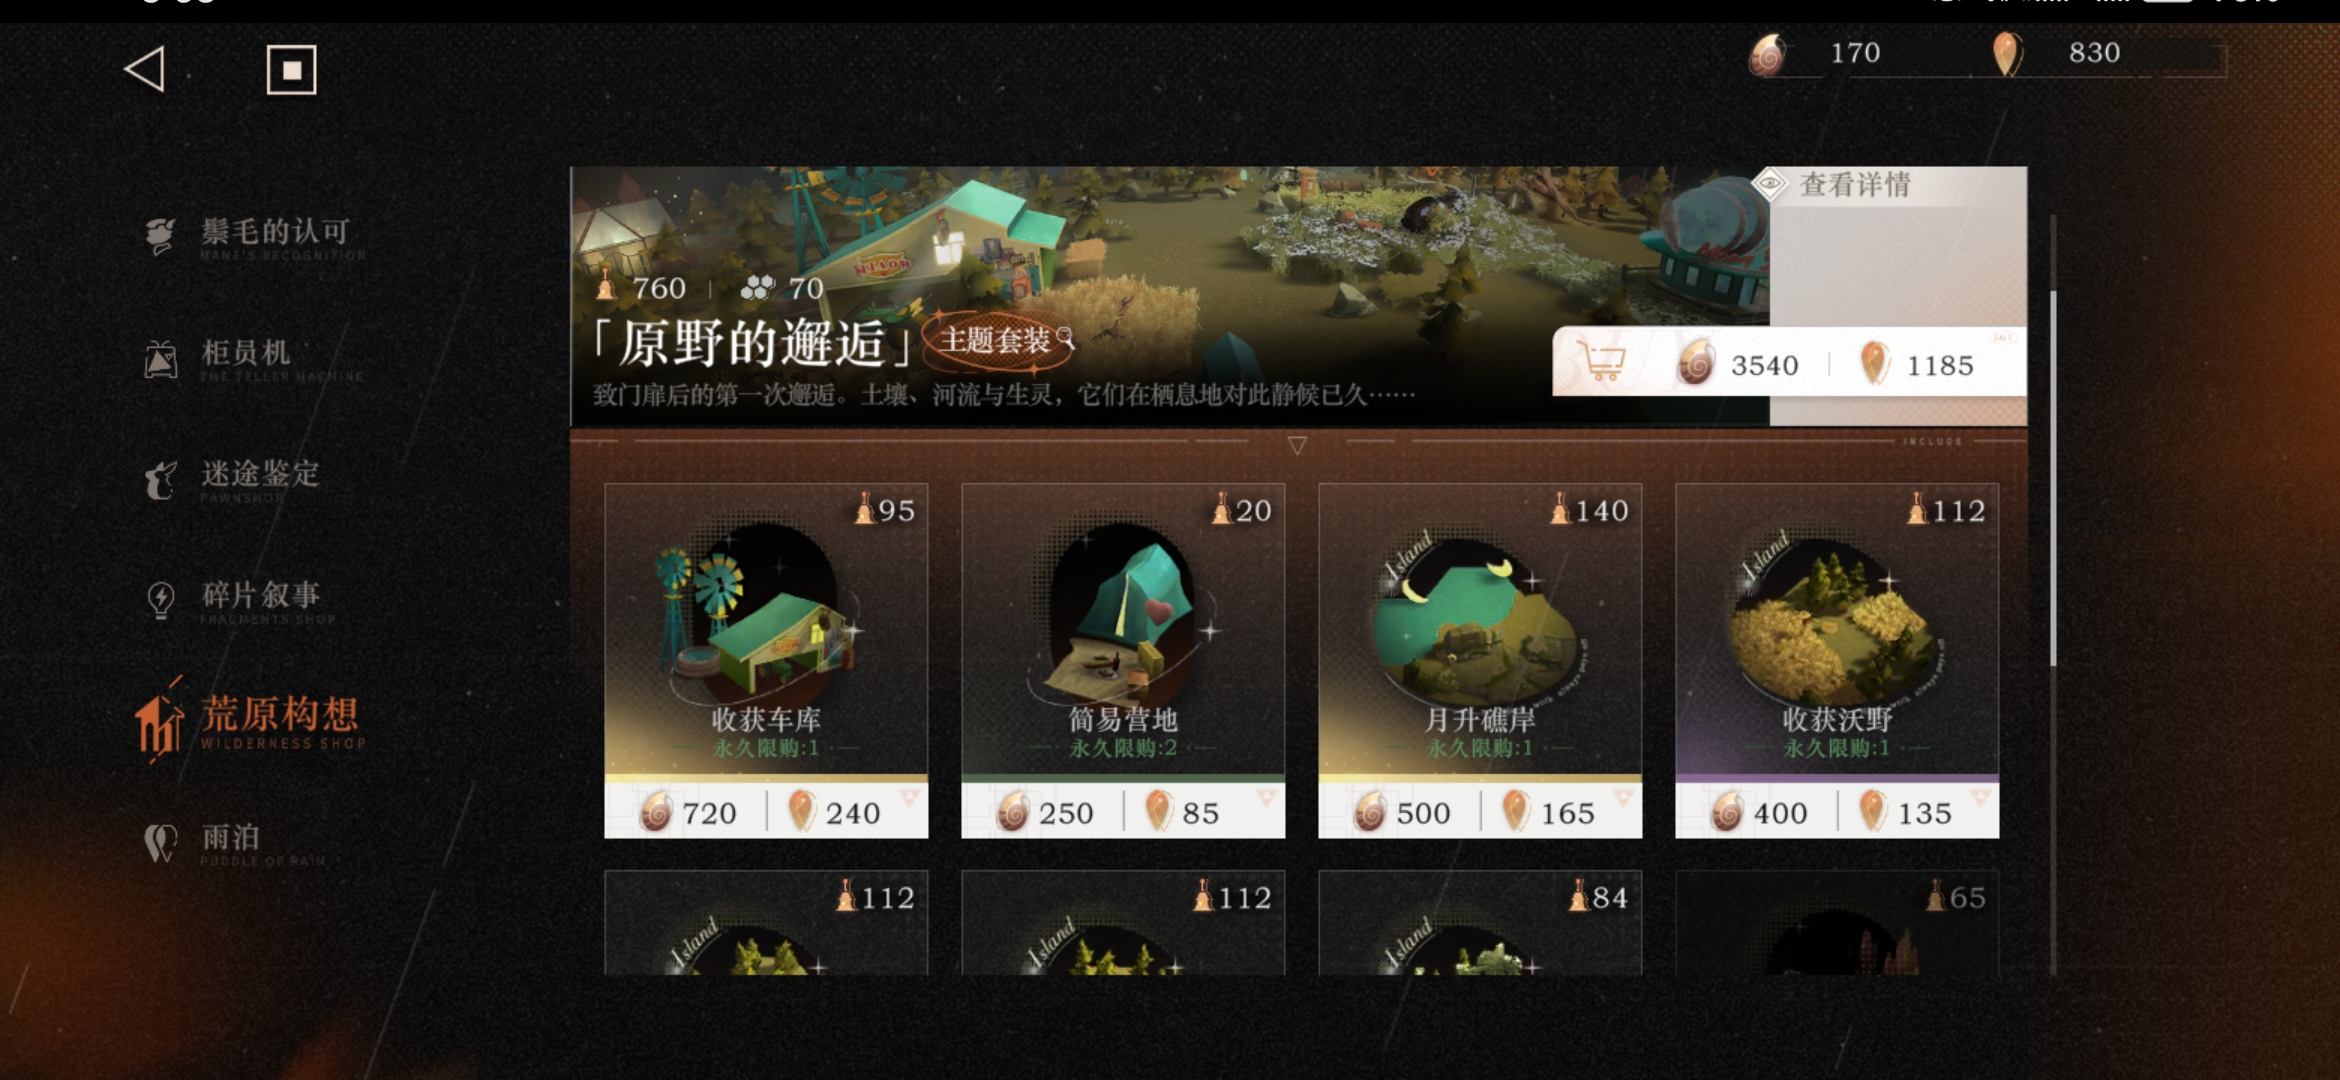The height and width of the screenshot is (1080, 2340).
Task: Open magnifier icon on 主题套装 badge
Action: pos(1066,338)
